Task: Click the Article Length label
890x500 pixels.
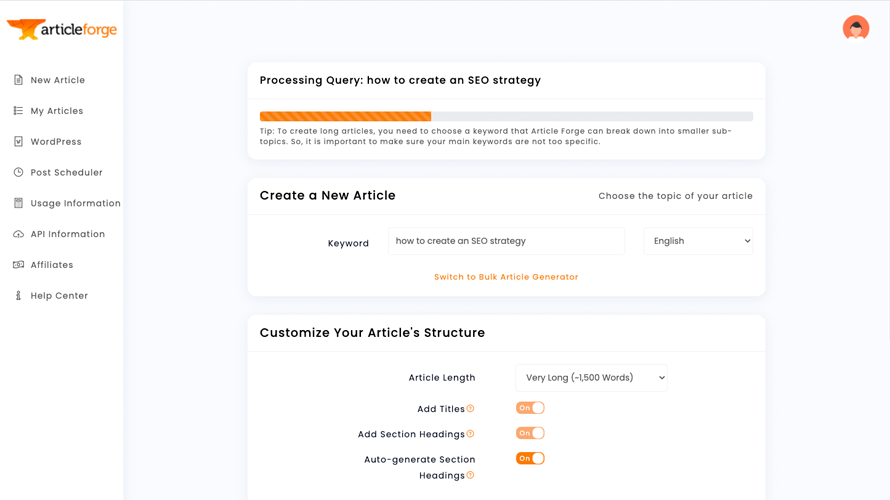Action: coord(442,377)
